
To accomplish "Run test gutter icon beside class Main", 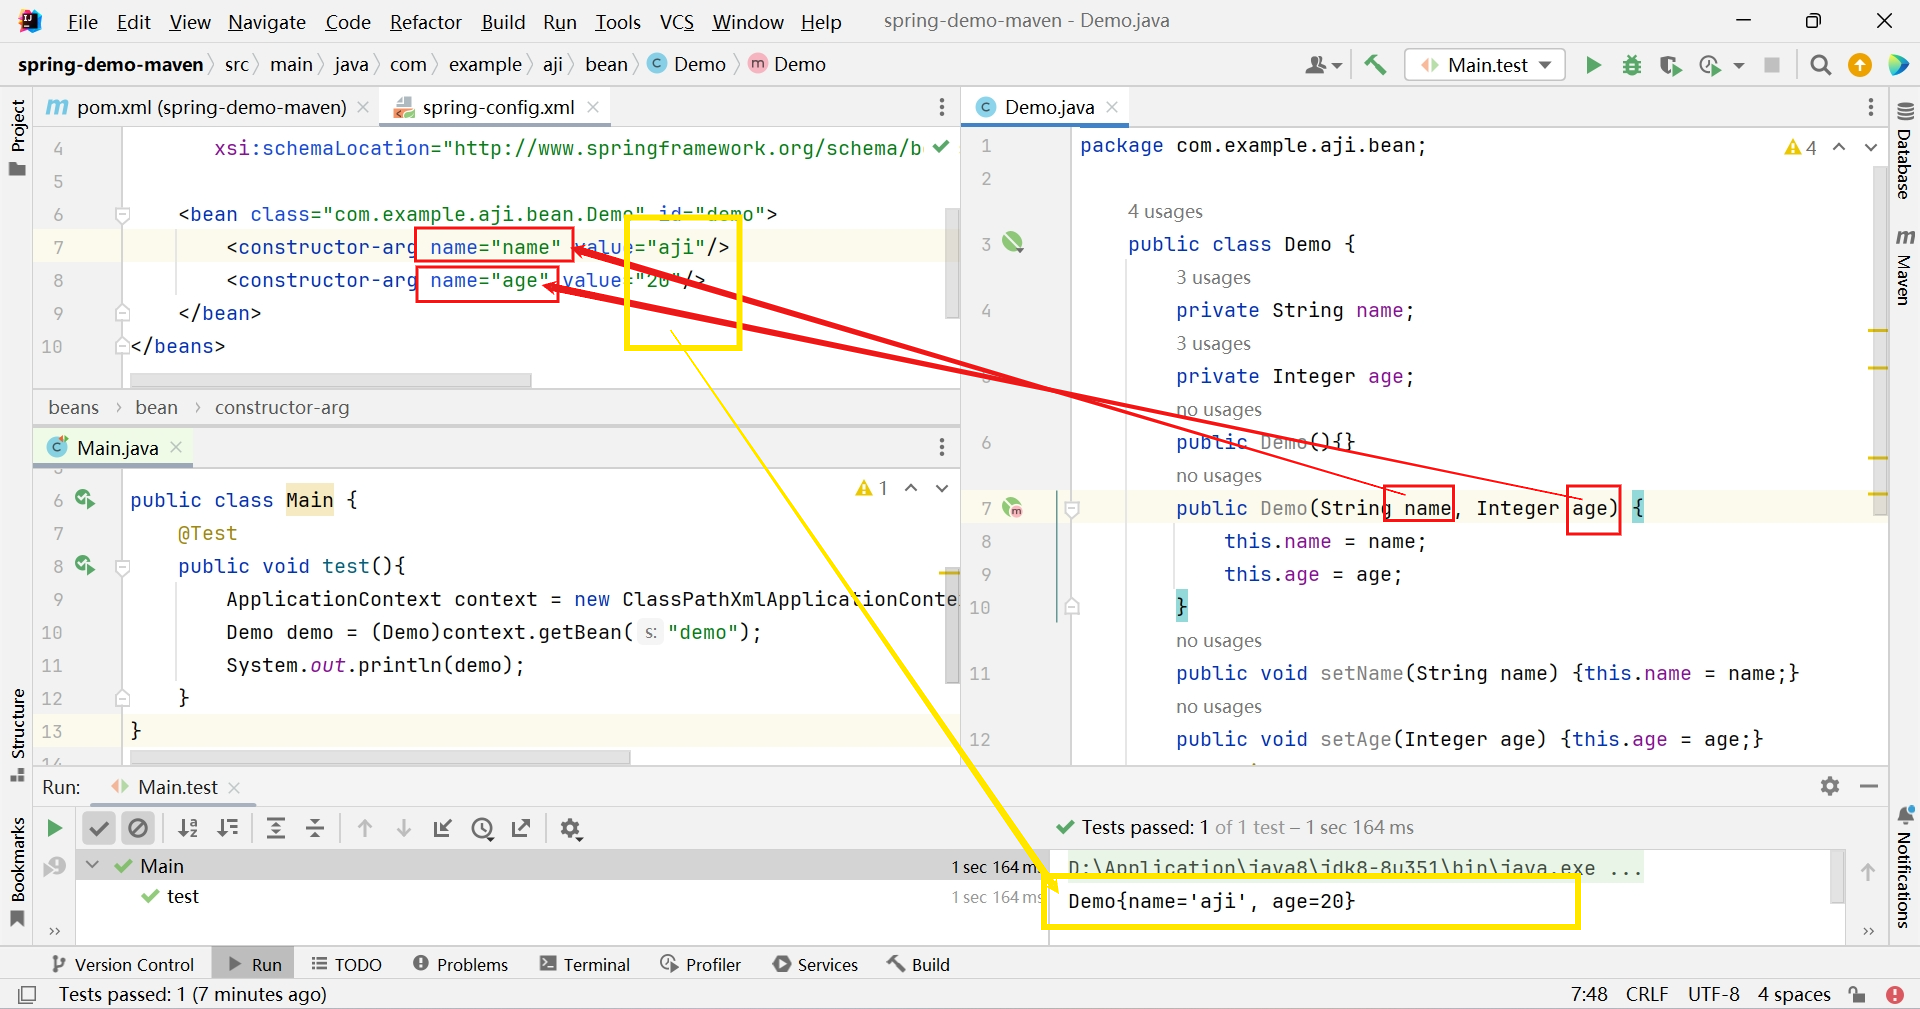I will (85, 499).
